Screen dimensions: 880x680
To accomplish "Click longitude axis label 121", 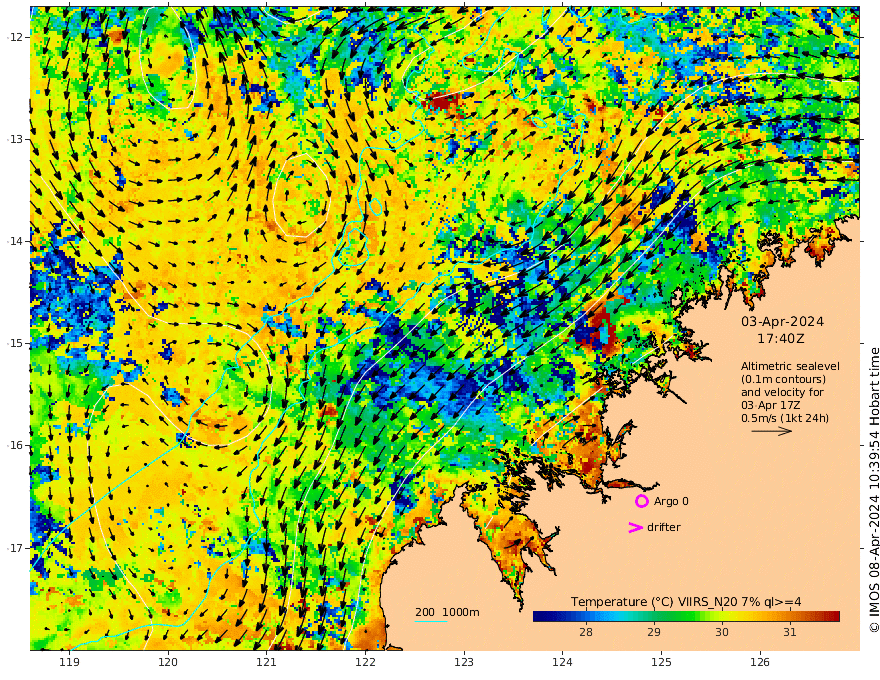I will 267,662.
